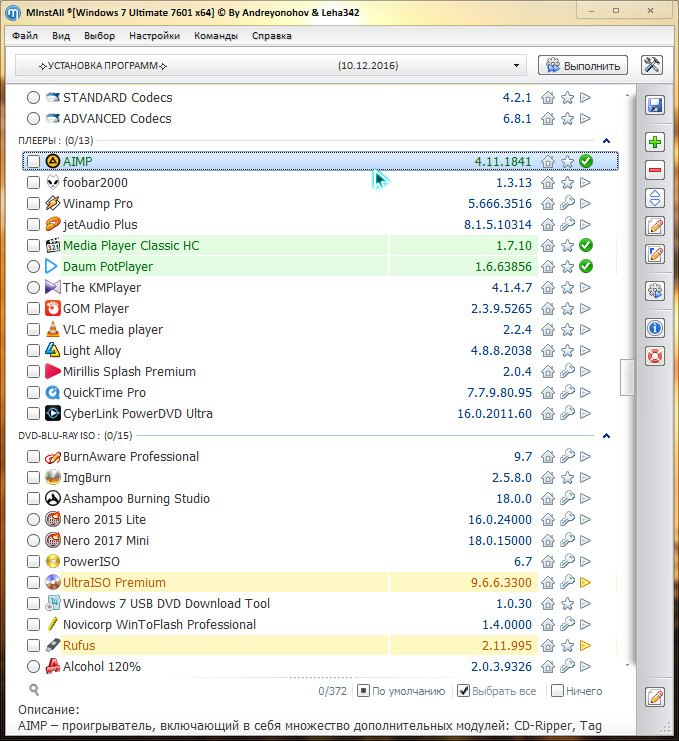679x741 pixels.
Task: Collapse the ПЛЕЕРЫ group
Action: 607,141
